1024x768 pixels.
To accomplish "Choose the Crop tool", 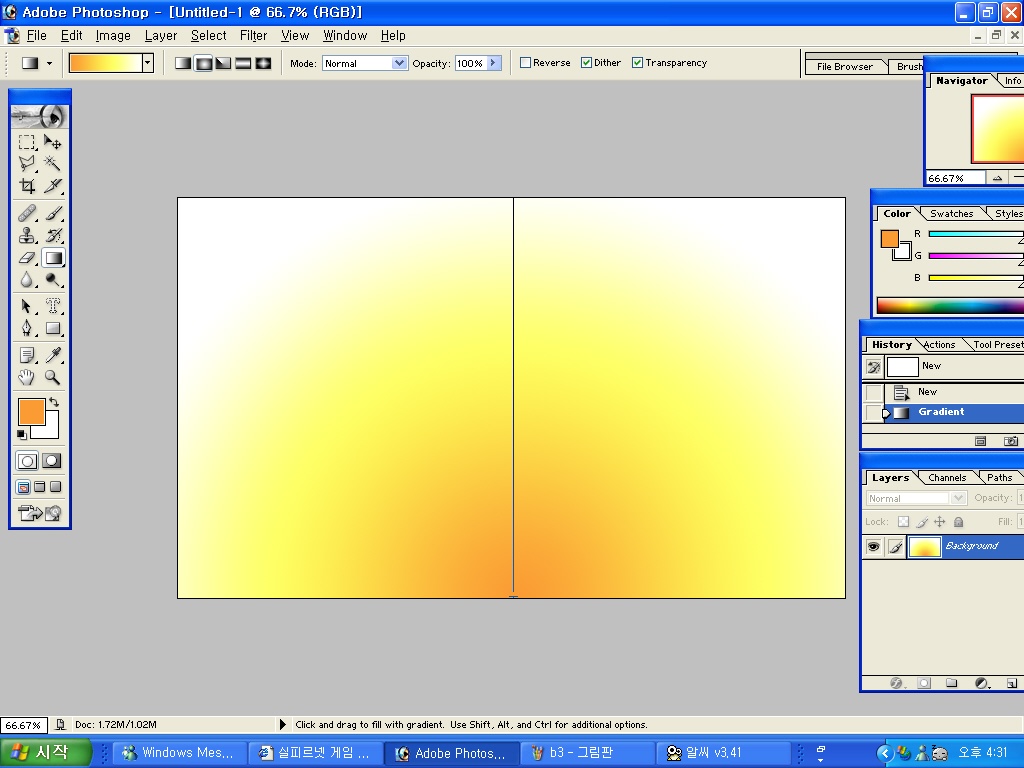I will 27,186.
